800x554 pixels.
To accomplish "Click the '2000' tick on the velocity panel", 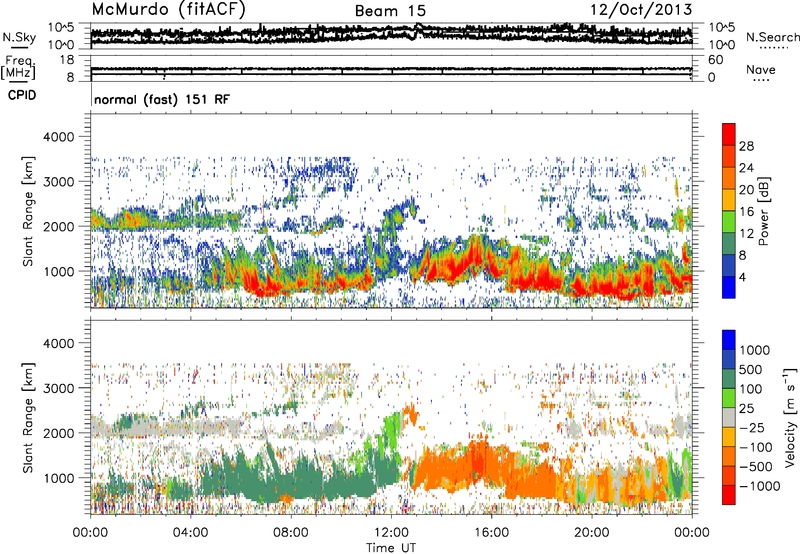I will tap(61, 433).
